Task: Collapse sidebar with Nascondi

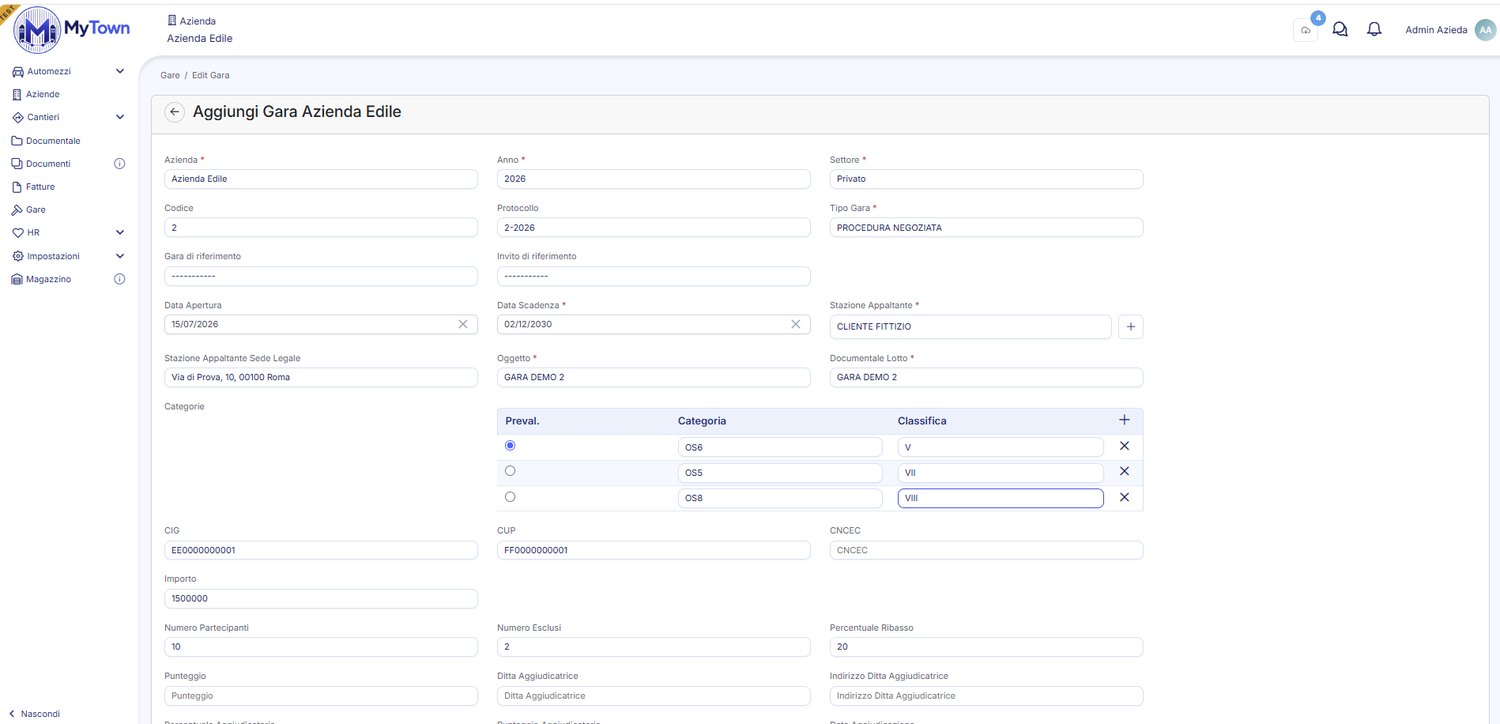Action: pyautogui.click(x=34, y=714)
